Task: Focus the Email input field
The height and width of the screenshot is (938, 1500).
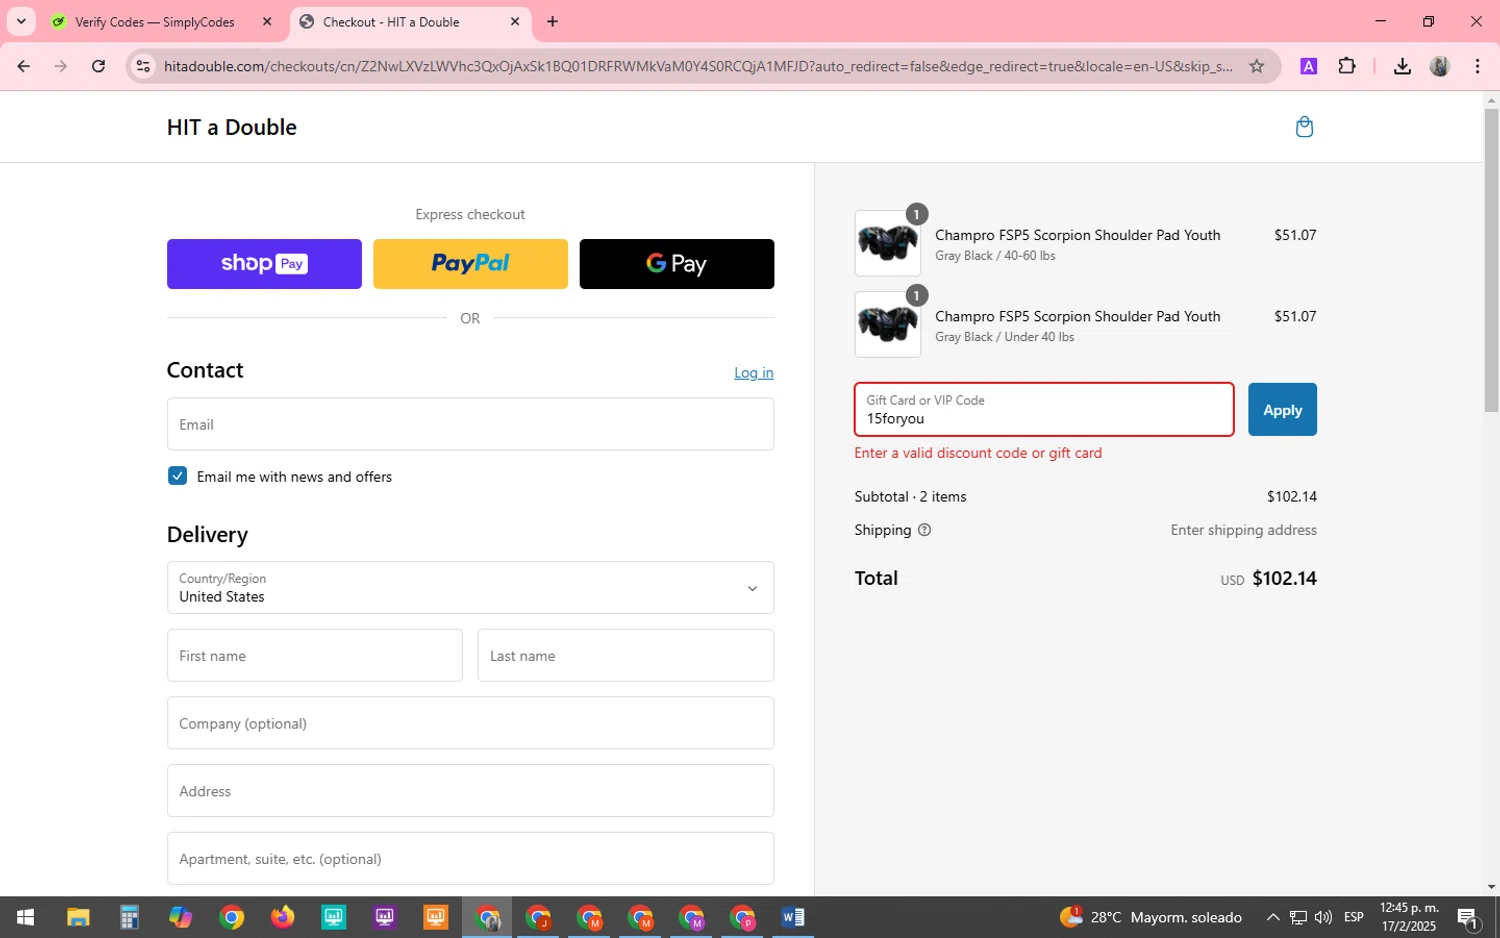Action: (470, 424)
